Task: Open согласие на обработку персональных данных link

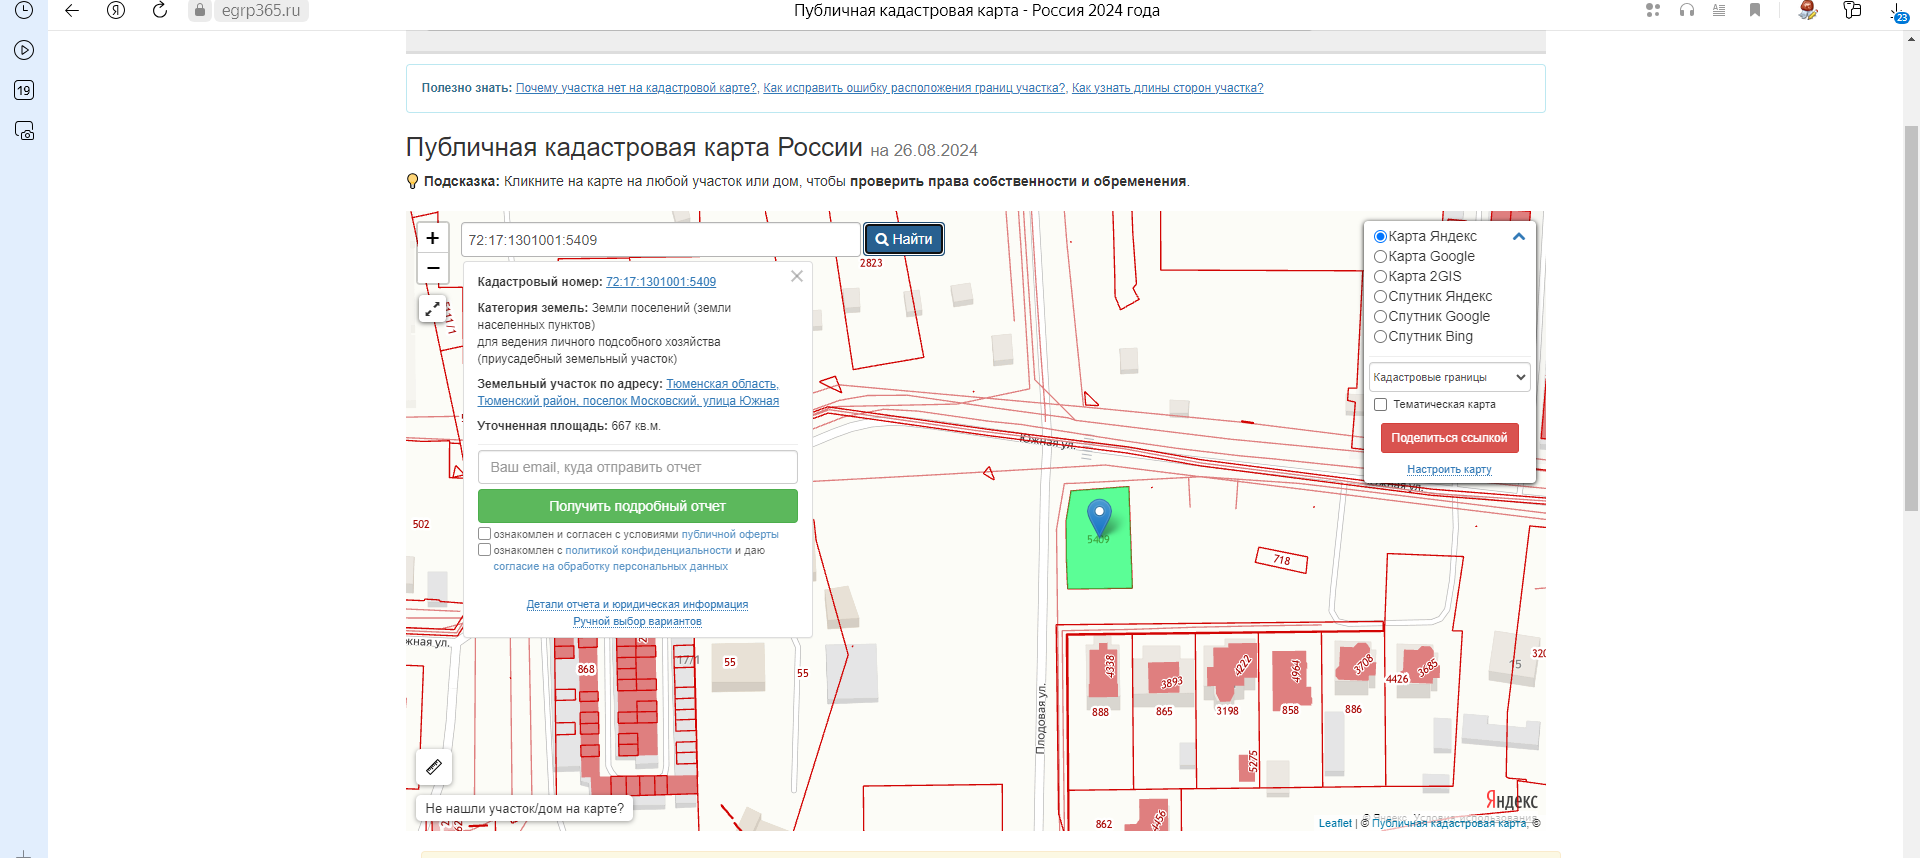Action: [x=610, y=566]
